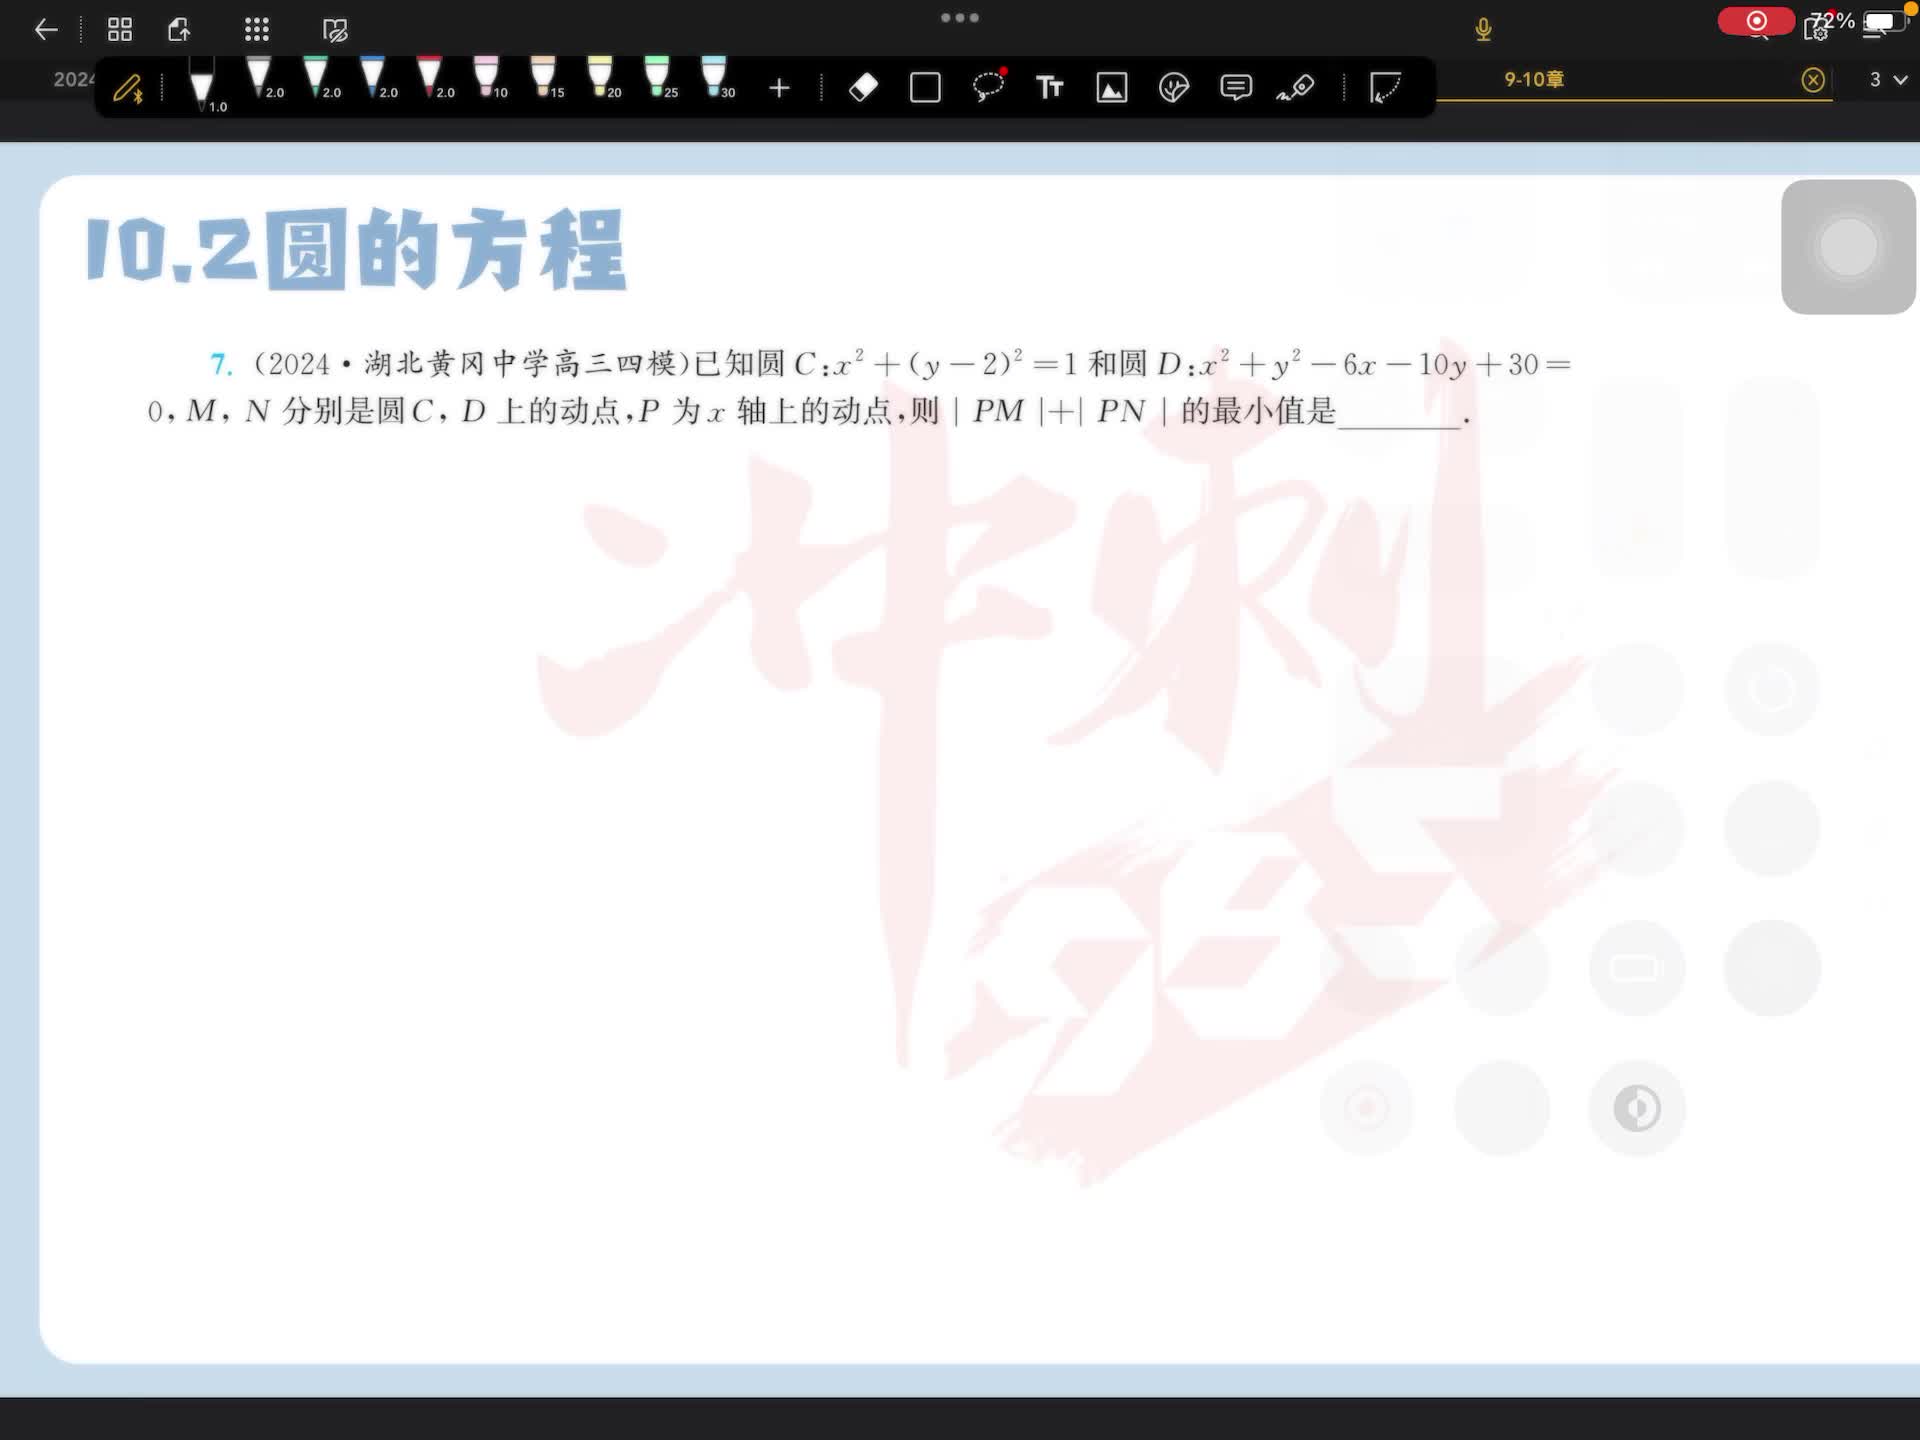Toggle the microphone recording
The height and width of the screenshot is (1440, 1920).
pos(1483,30)
